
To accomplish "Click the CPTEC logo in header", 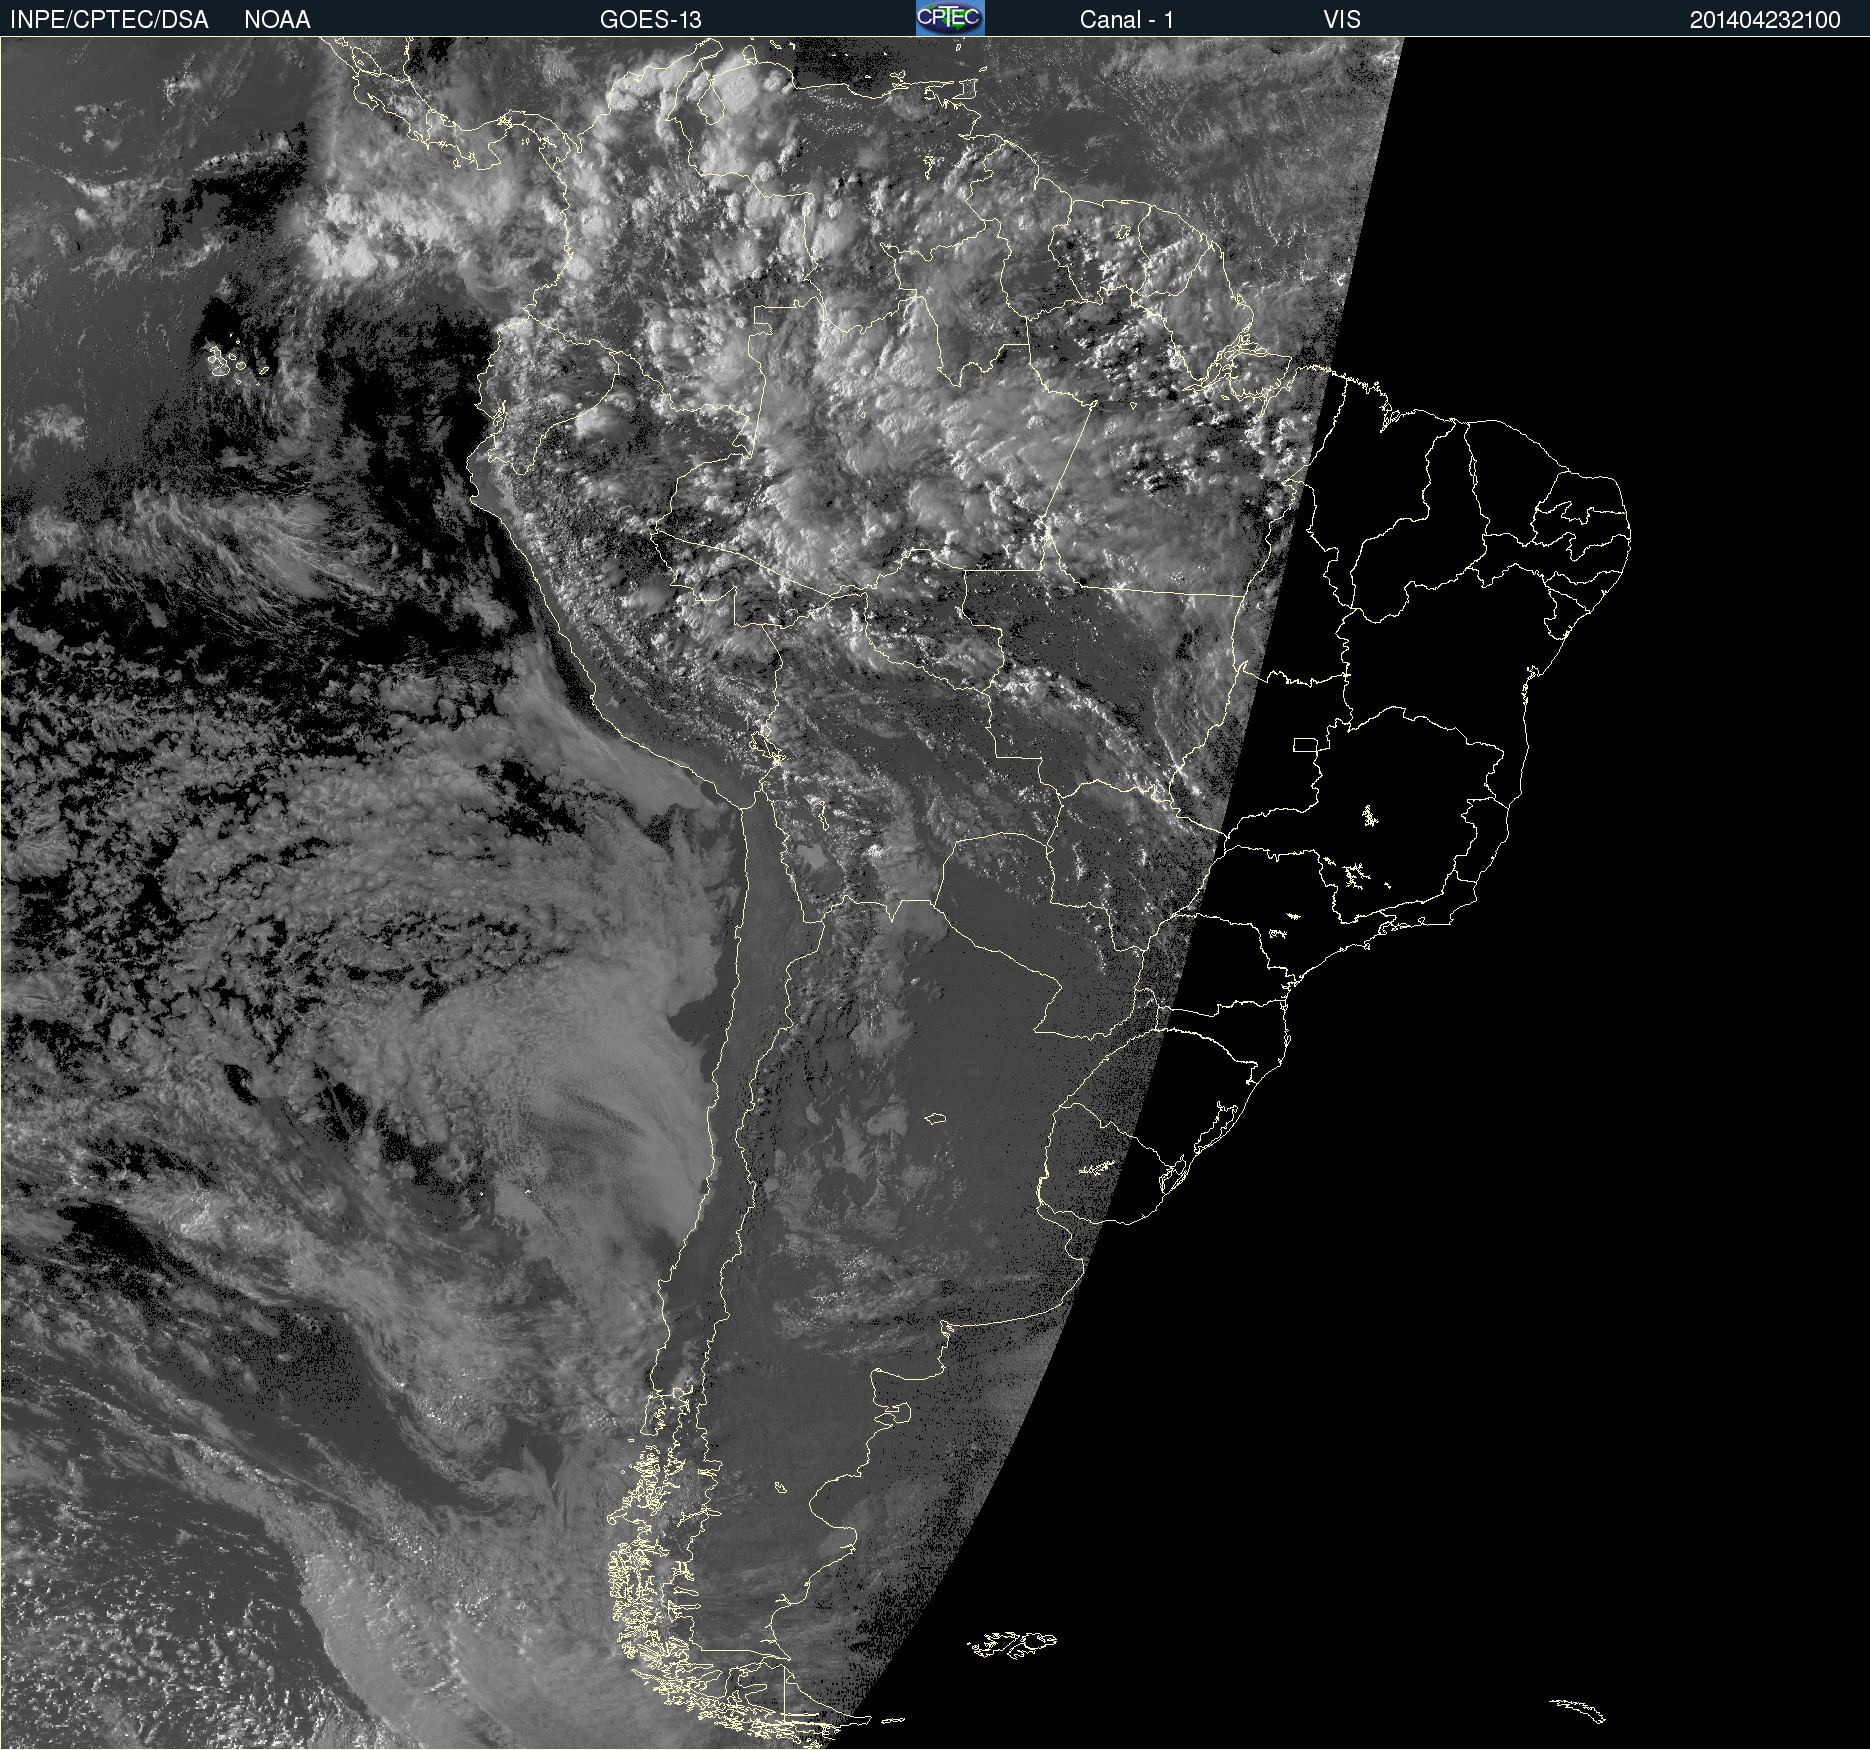I will pos(950,18).
